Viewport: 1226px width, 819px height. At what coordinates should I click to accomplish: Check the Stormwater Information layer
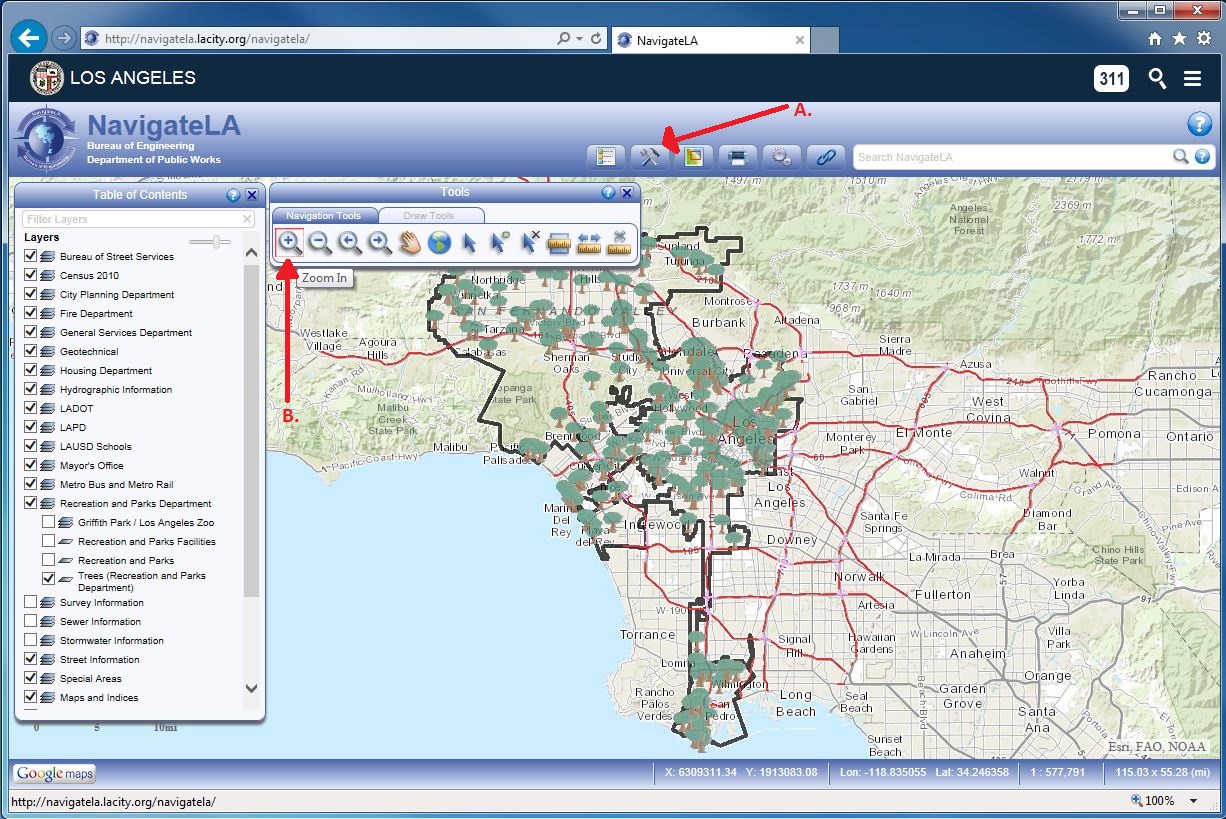30,640
